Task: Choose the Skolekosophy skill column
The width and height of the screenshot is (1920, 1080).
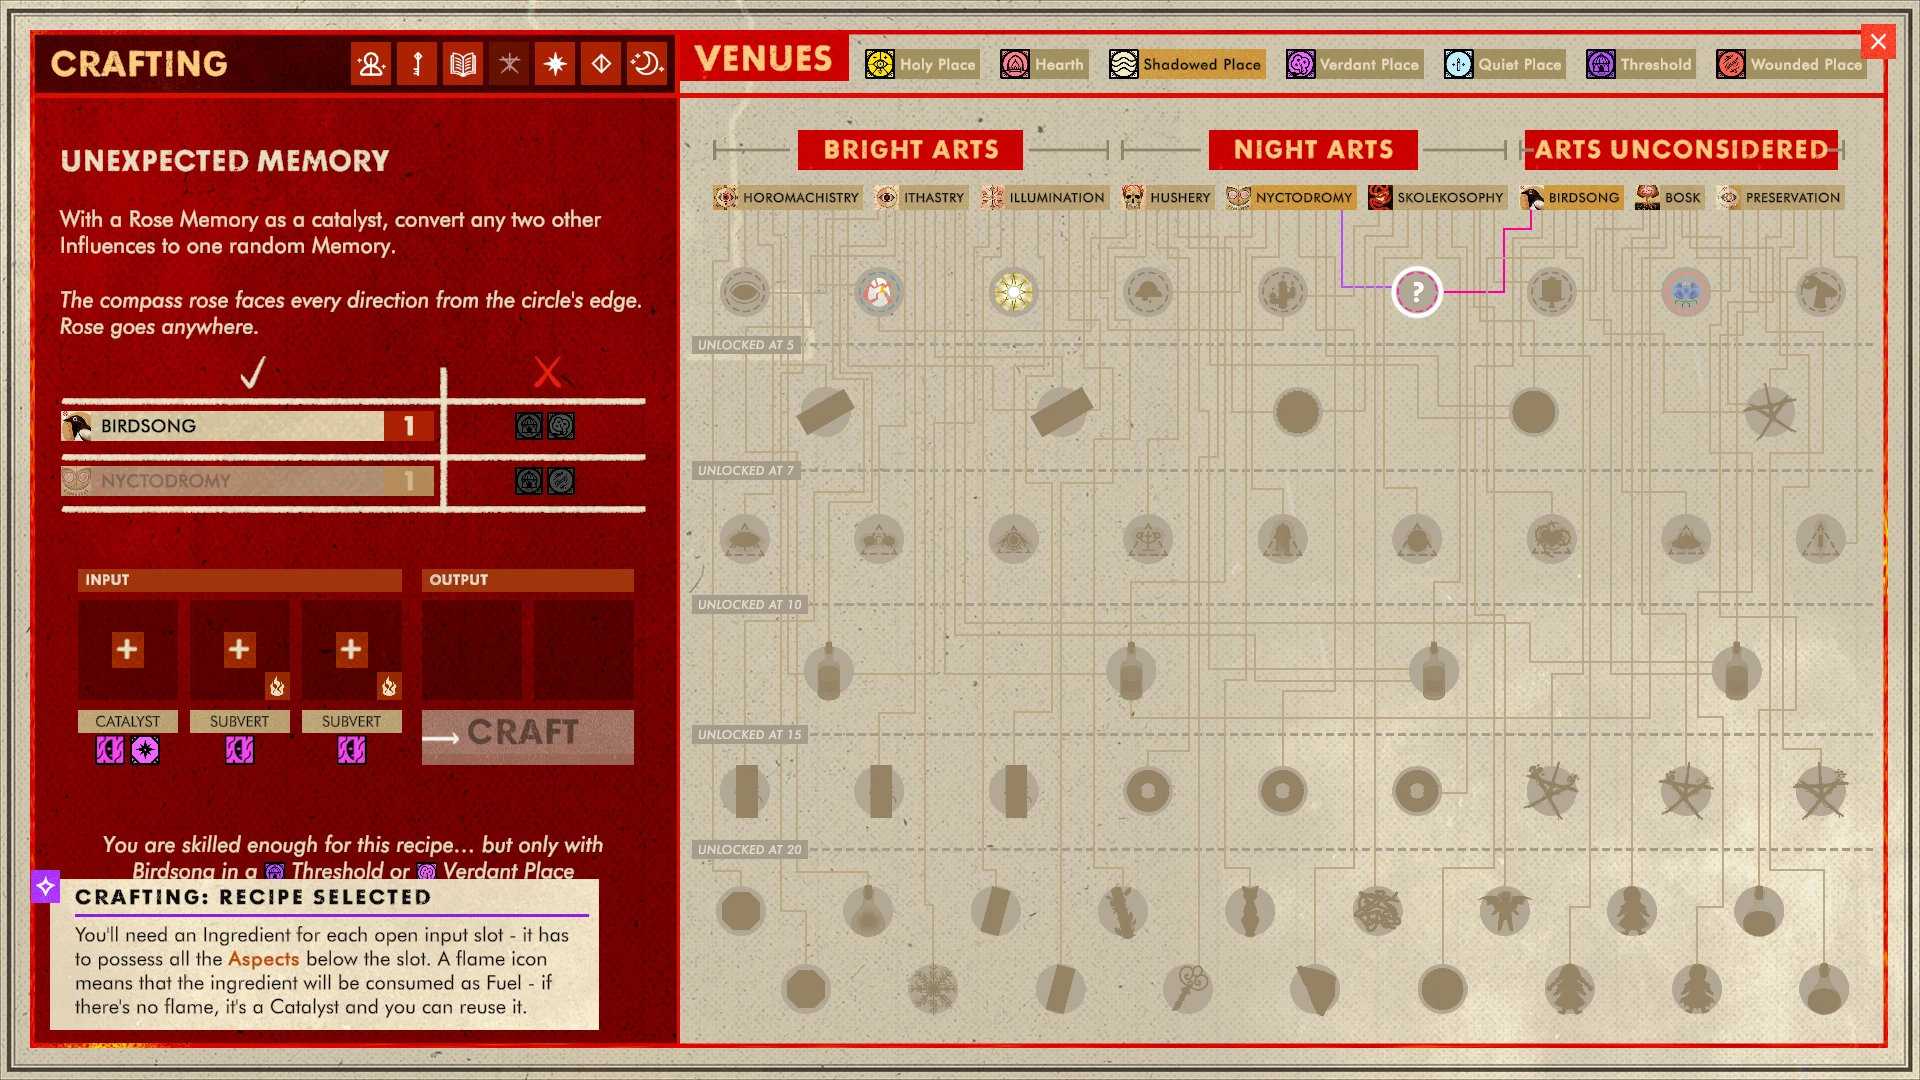Action: (1436, 197)
